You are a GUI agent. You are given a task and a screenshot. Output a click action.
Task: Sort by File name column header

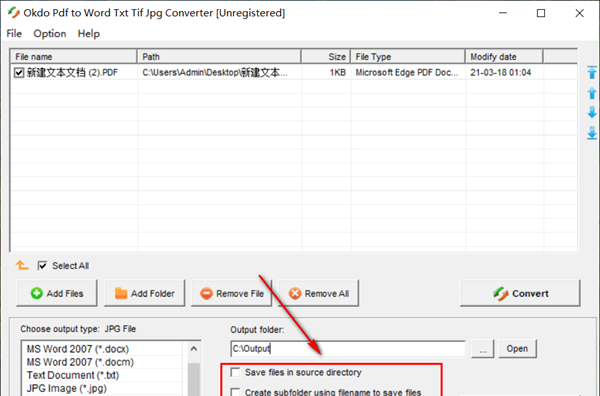(73, 57)
